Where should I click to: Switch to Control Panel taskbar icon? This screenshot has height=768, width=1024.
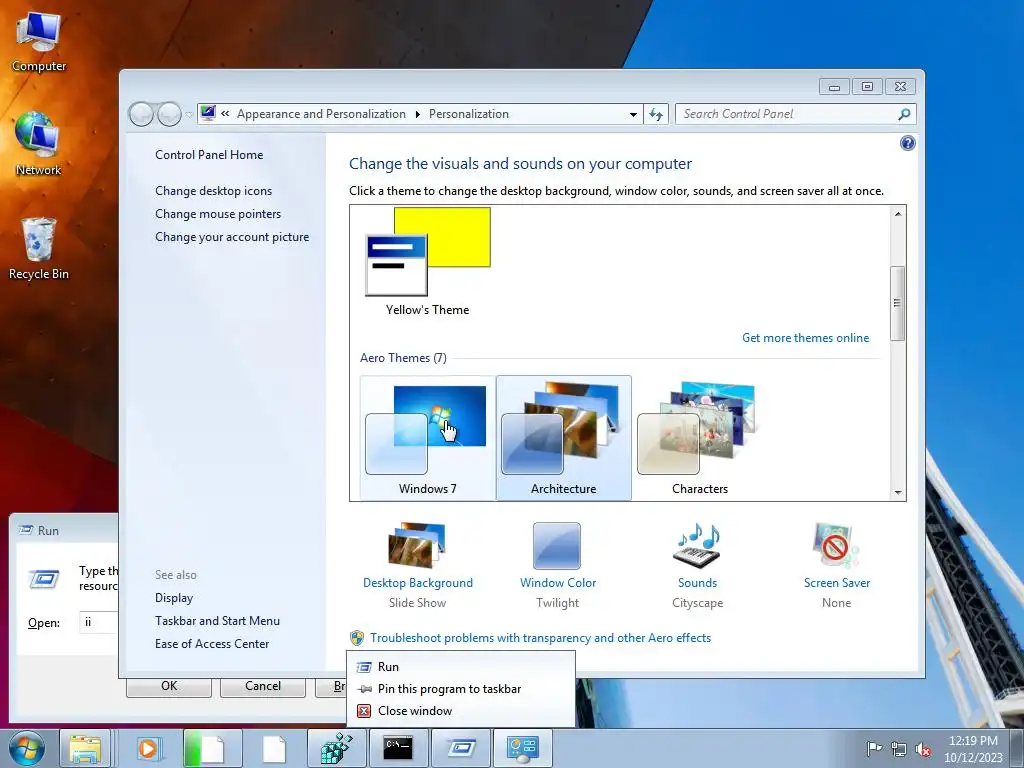(x=522, y=748)
